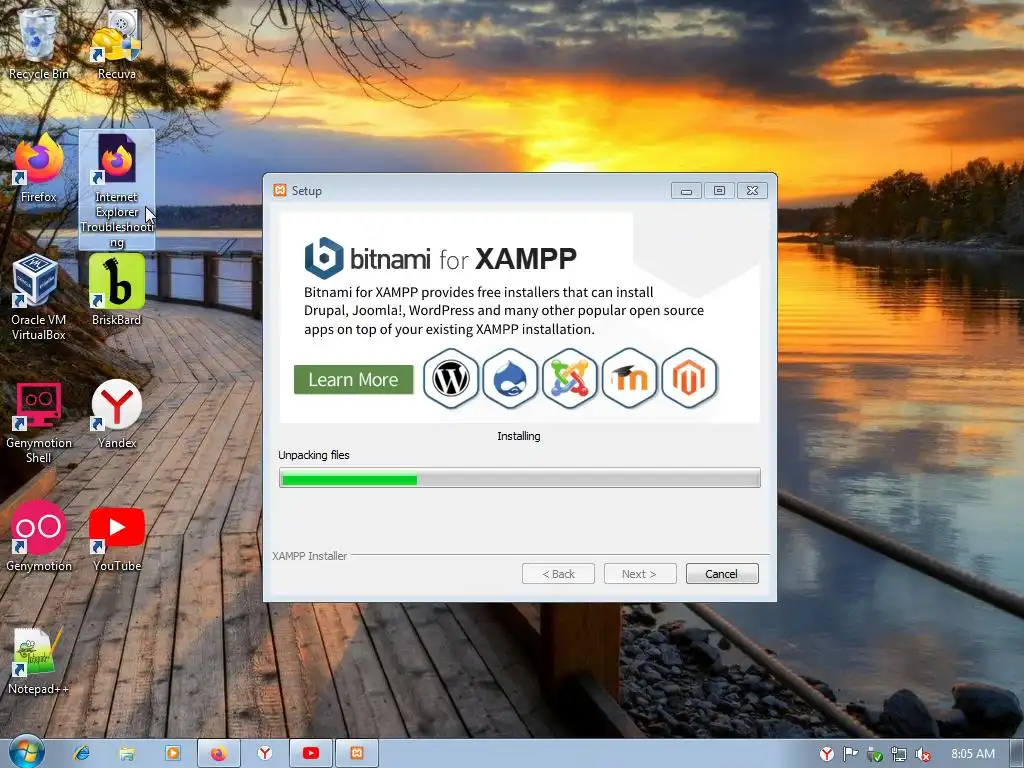Image resolution: width=1024 pixels, height=768 pixels.
Task: Switch to XAMPP installer taskbar button
Action: (357, 753)
